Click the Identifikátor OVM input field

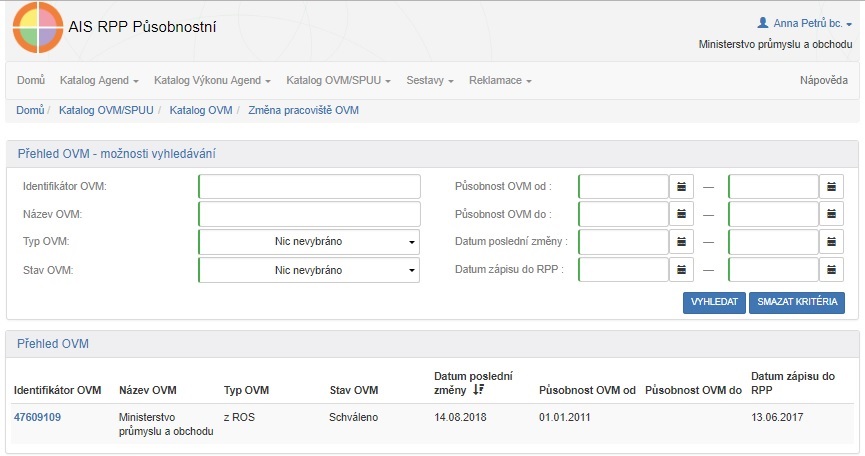(309, 187)
